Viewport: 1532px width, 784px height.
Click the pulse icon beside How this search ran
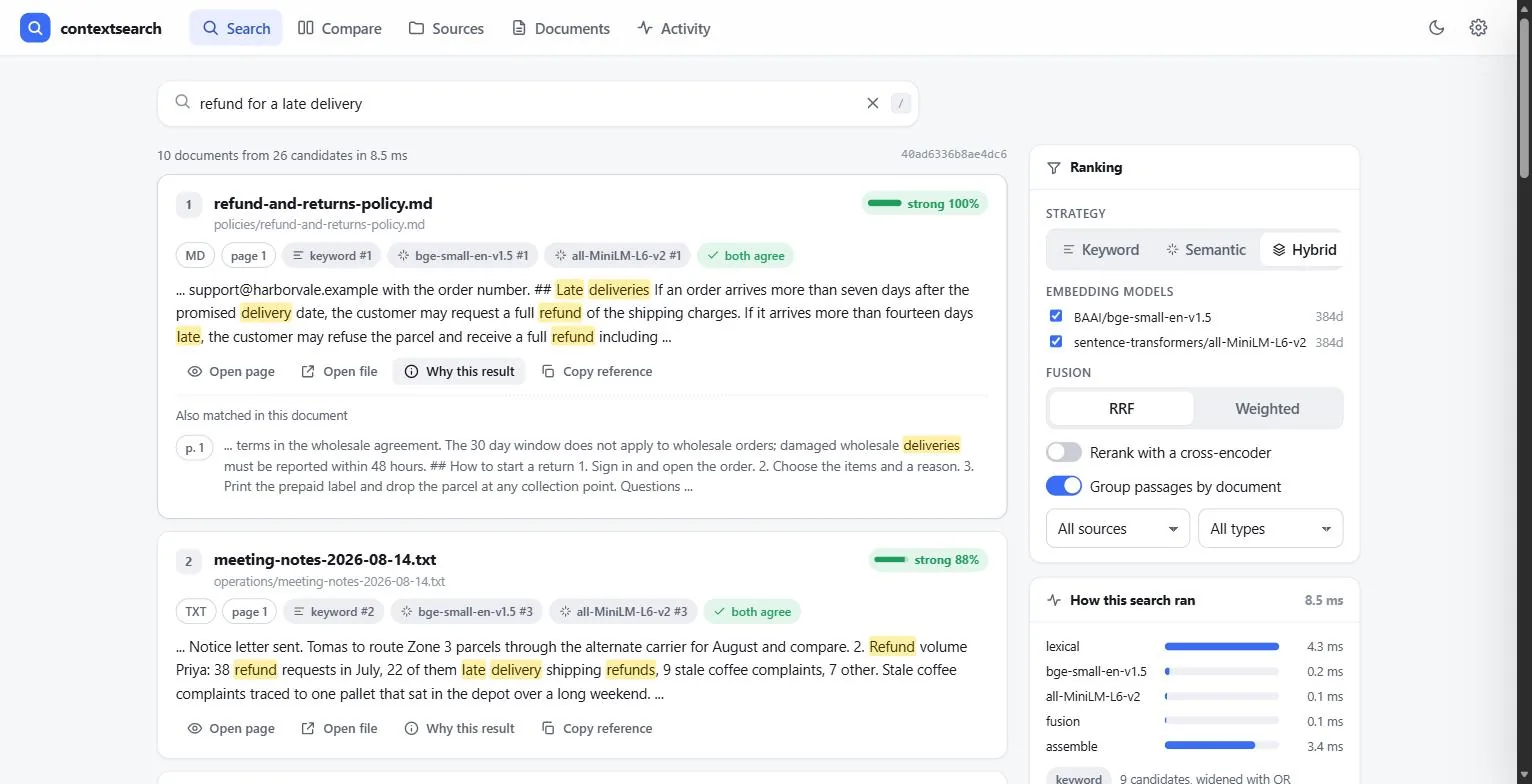click(1053, 601)
